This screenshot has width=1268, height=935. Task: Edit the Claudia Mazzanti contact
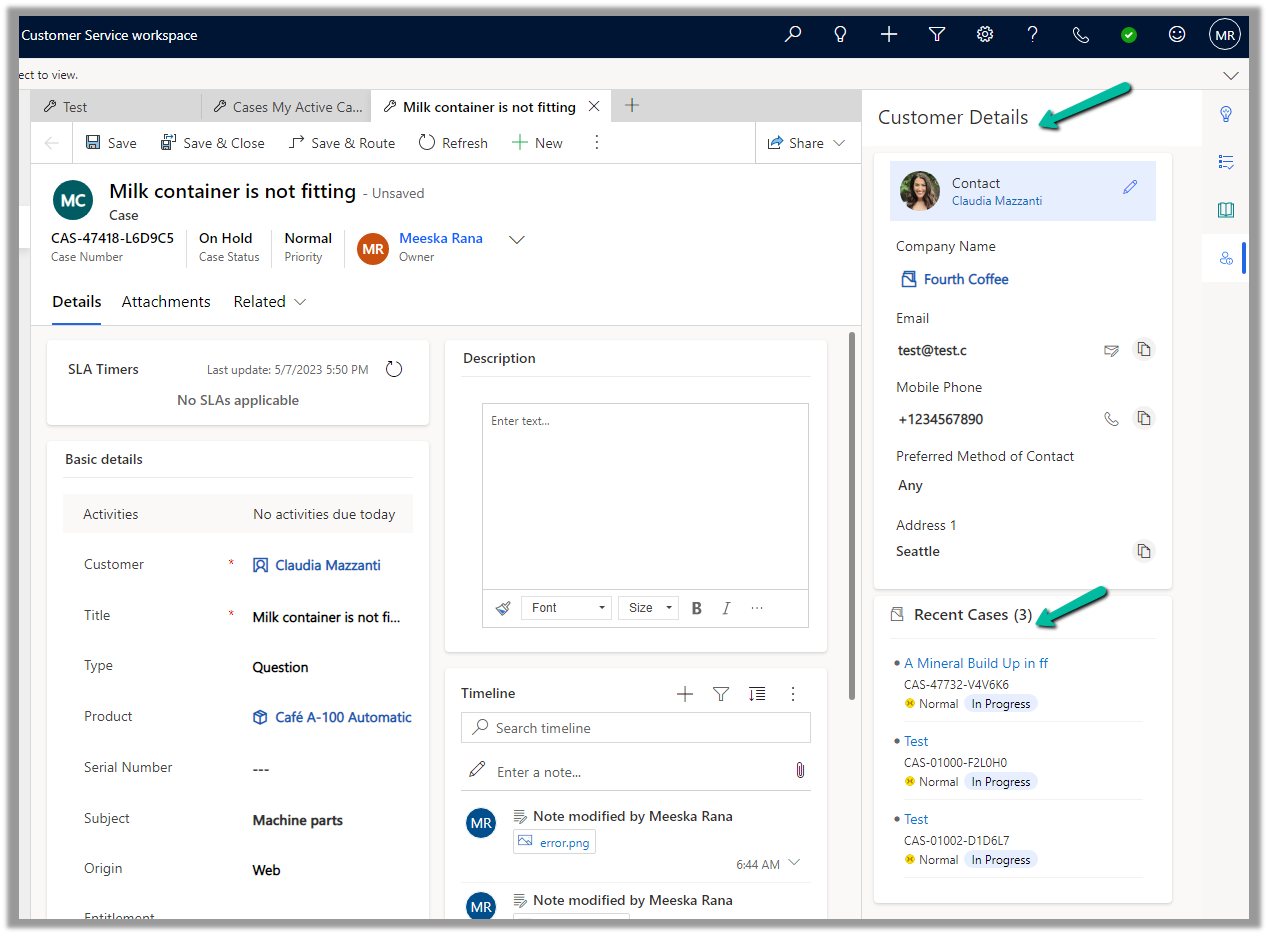(1130, 187)
